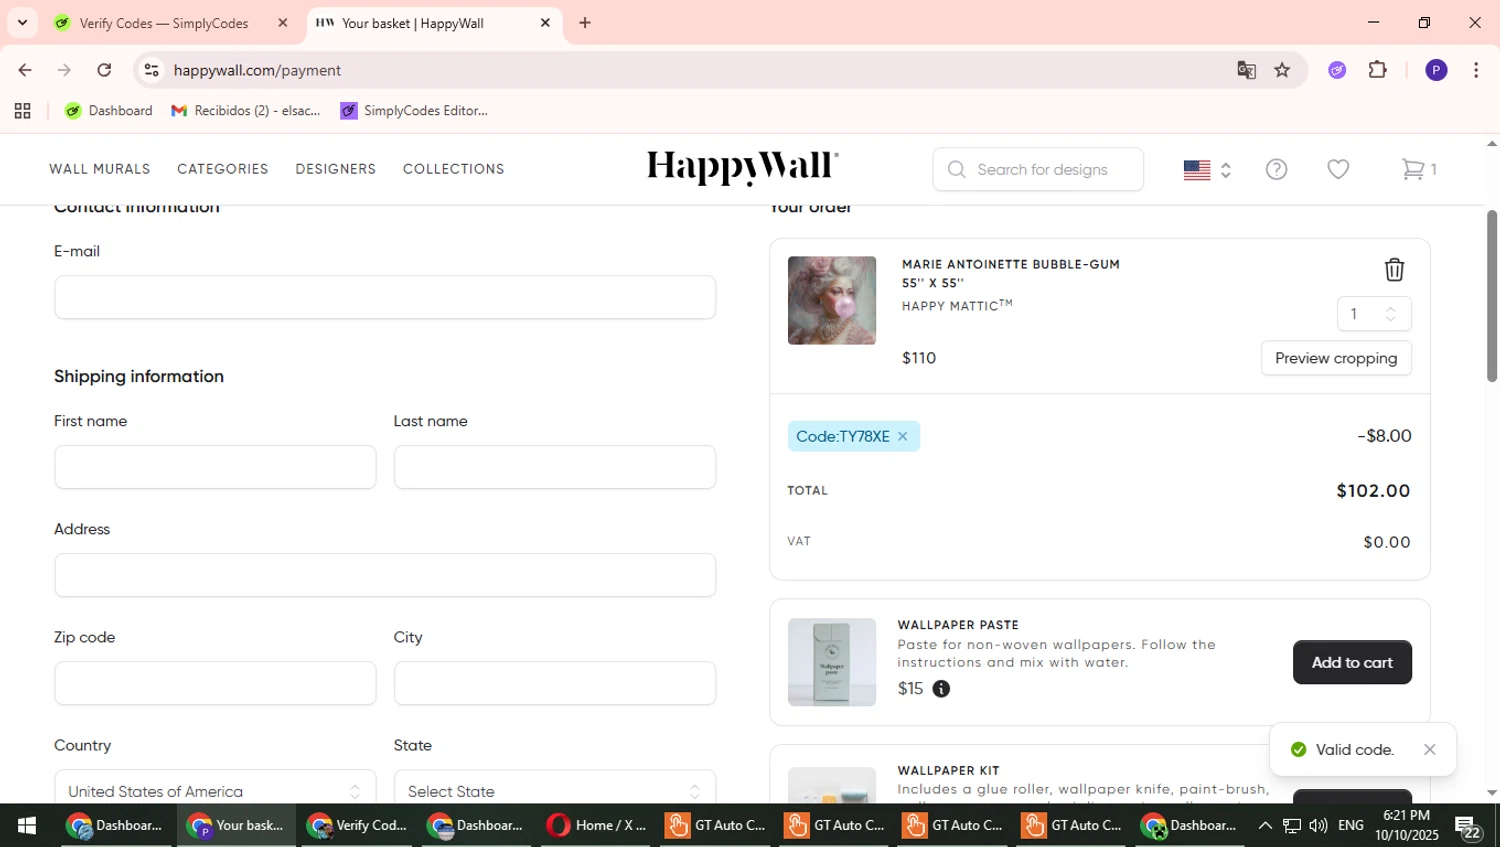Adjust item quantity stepper
This screenshot has height=847, width=1500.
click(1390, 314)
